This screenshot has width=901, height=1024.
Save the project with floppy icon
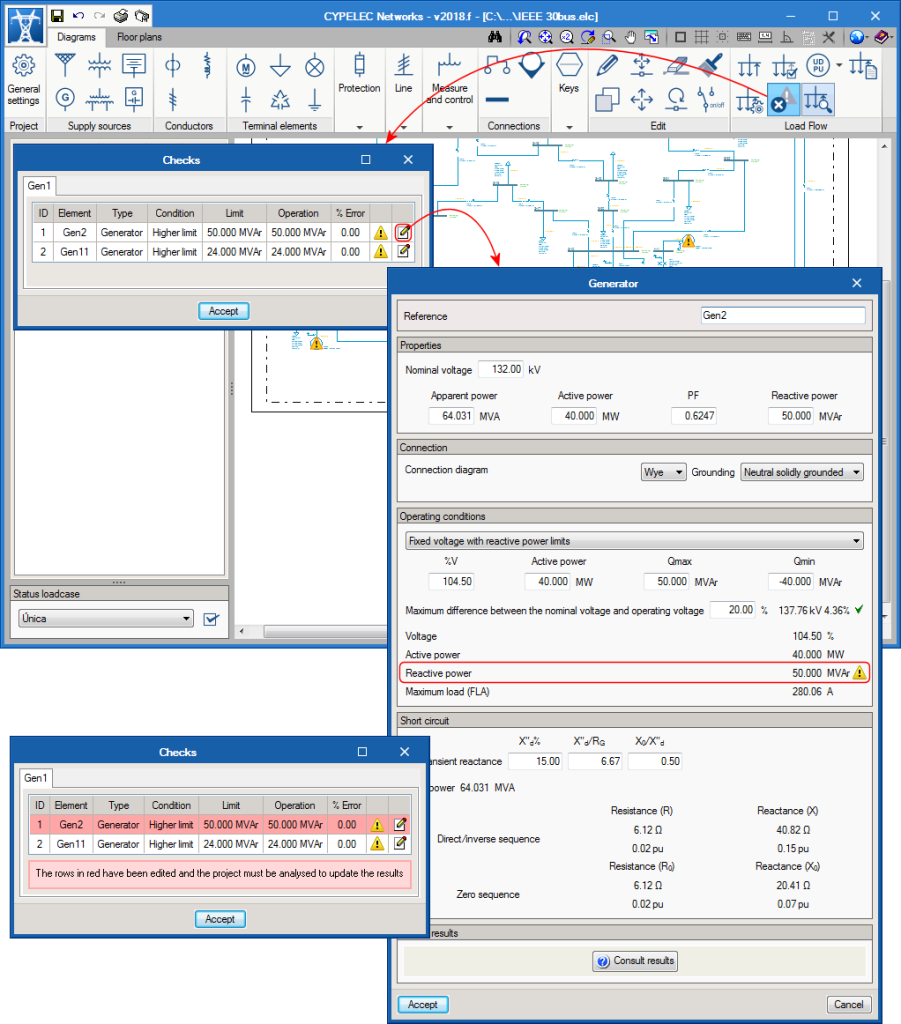(57, 16)
